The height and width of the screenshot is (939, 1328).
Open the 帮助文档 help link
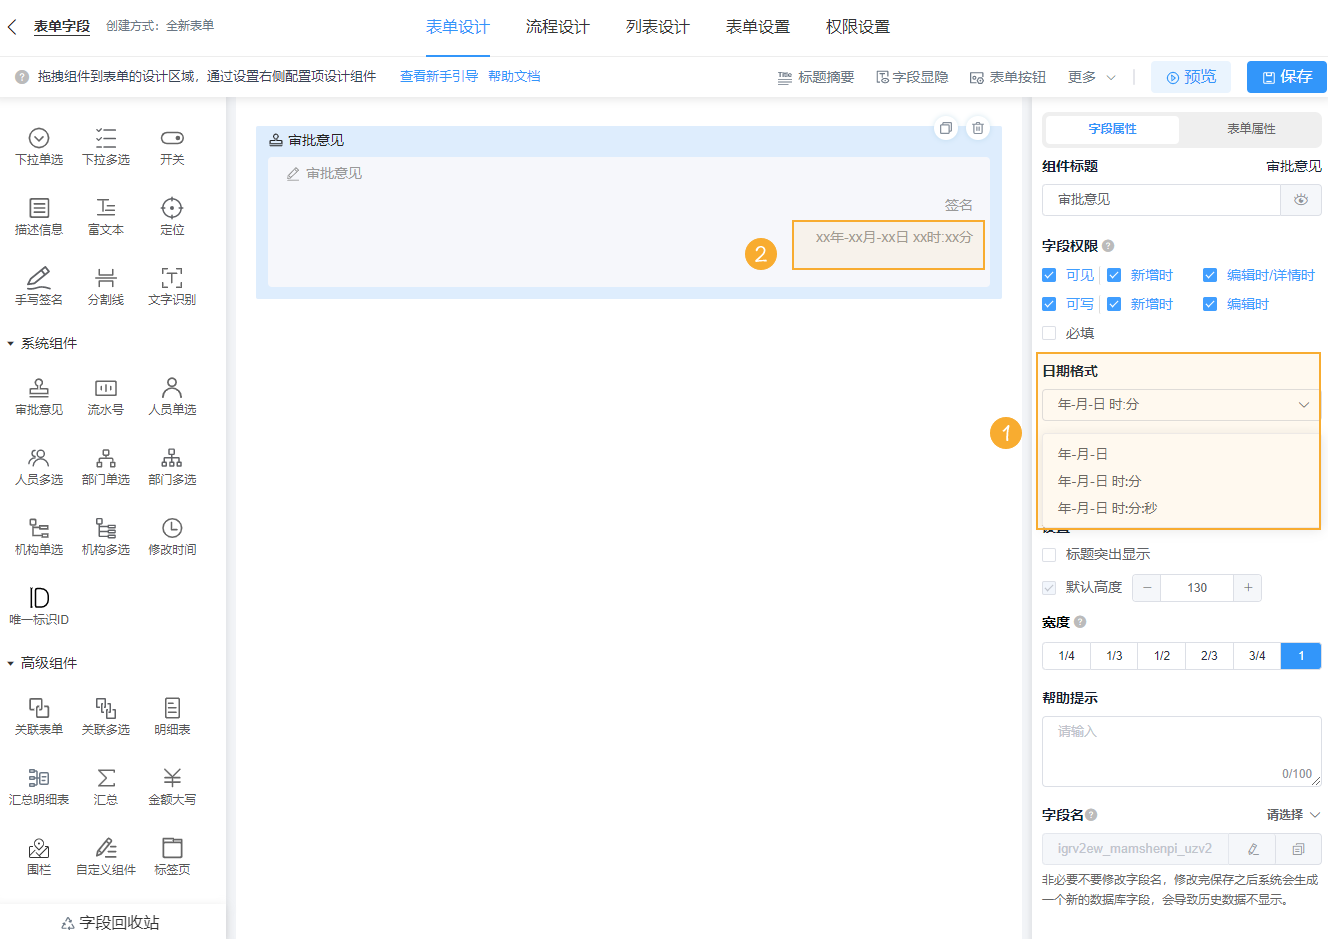click(x=515, y=75)
